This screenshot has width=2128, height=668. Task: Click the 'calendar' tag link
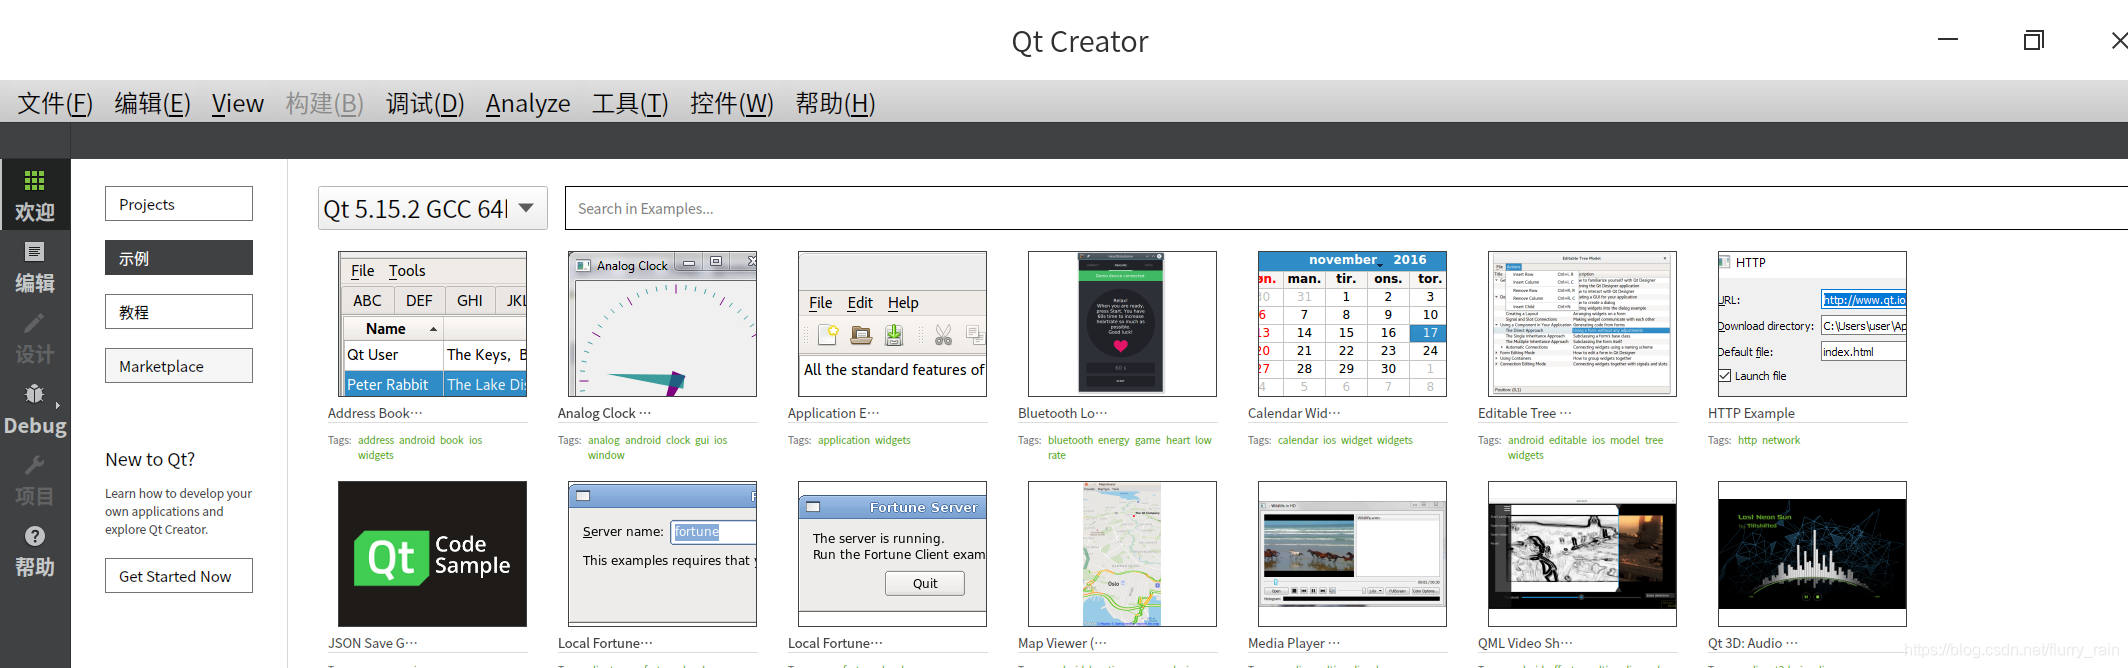pos(1298,440)
